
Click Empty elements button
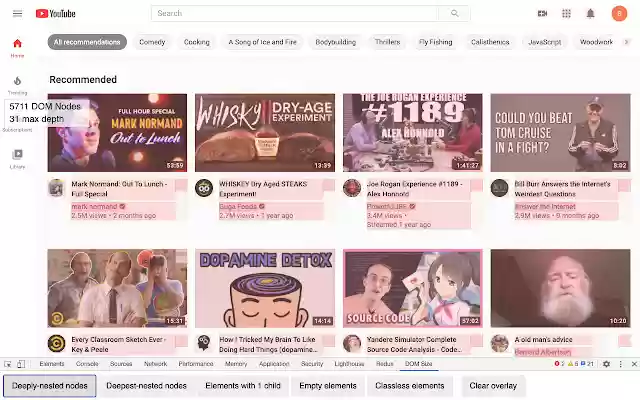click(x=328, y=386)
